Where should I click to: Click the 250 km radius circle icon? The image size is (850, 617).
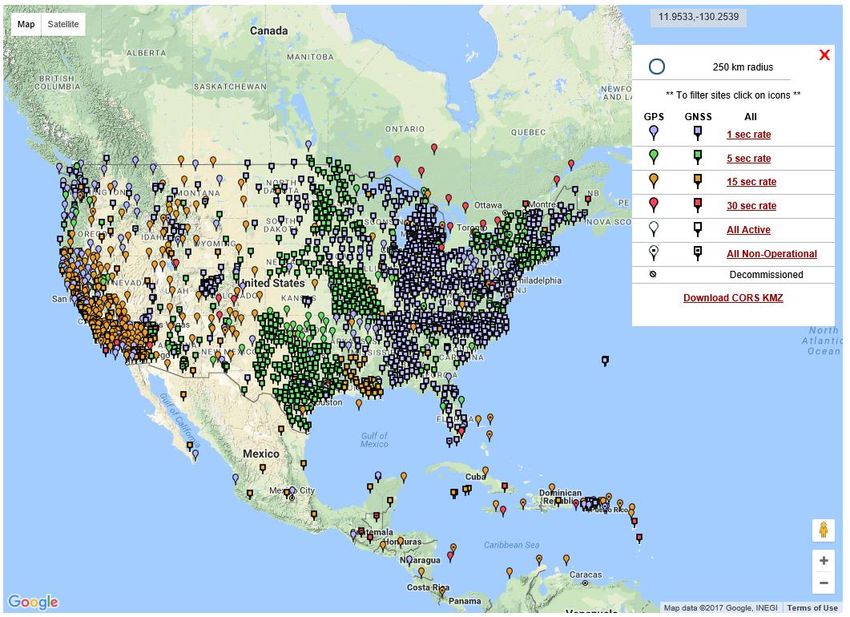coord(656,67)
